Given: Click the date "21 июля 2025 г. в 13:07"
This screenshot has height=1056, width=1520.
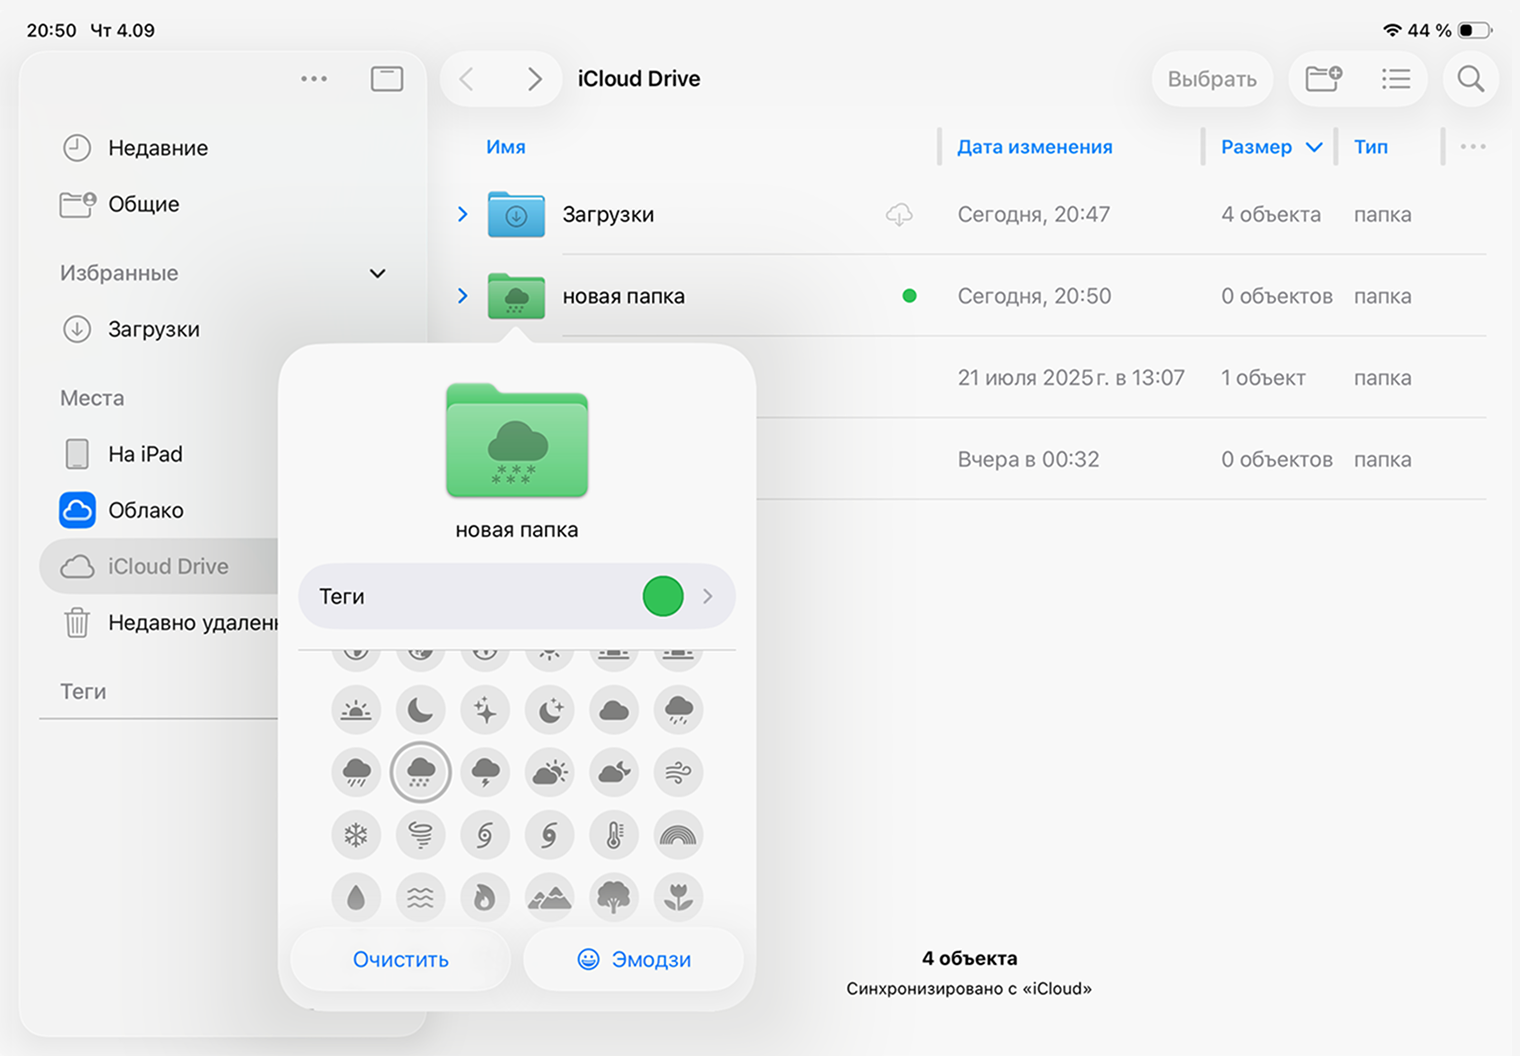Looking at the screenshot, I should (x=1071, y=378).
